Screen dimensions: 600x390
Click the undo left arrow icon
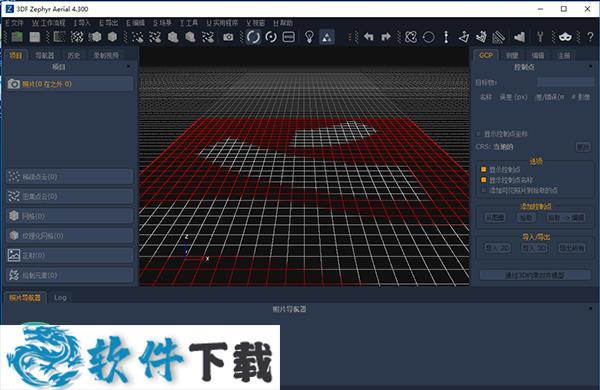(368, 37)
